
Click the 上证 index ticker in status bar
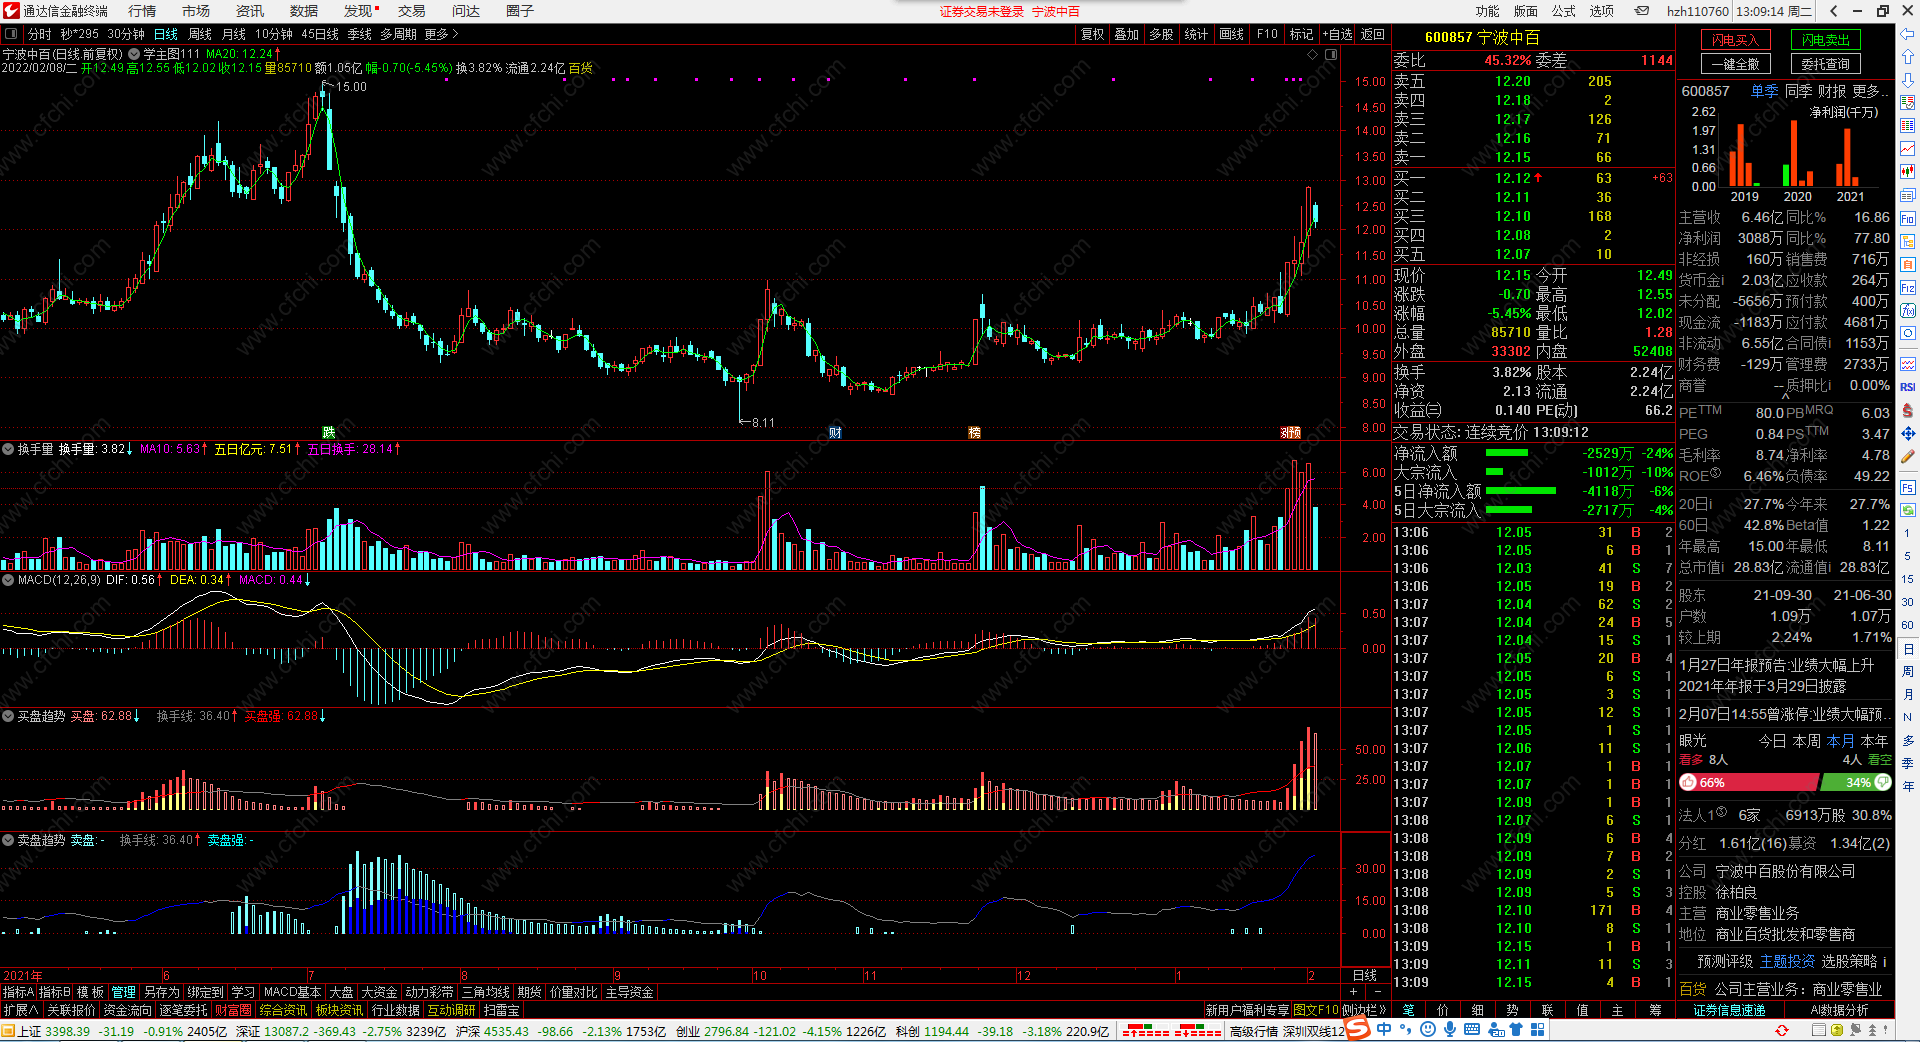112,1031
